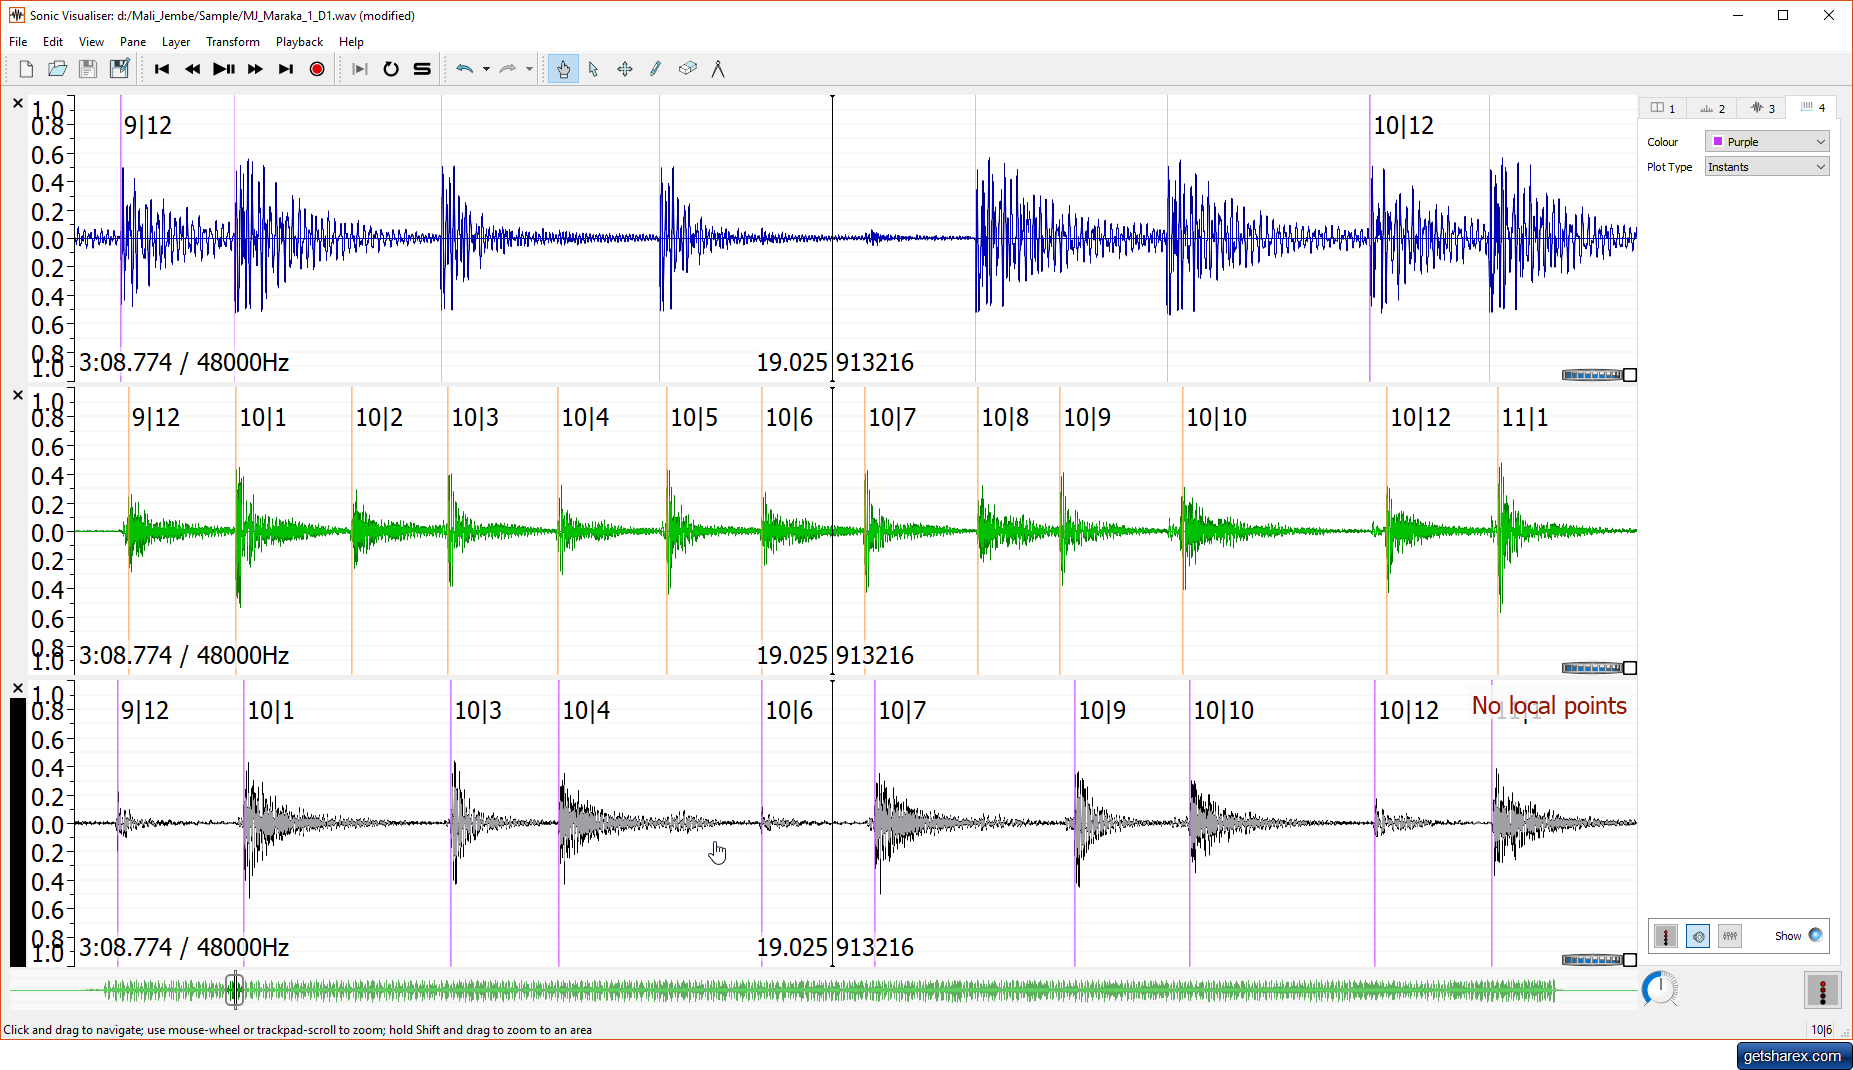This screenshot has height=1070, width=1853.
Task: Click the Open file folder icon
Action: [x=57, y=69]
